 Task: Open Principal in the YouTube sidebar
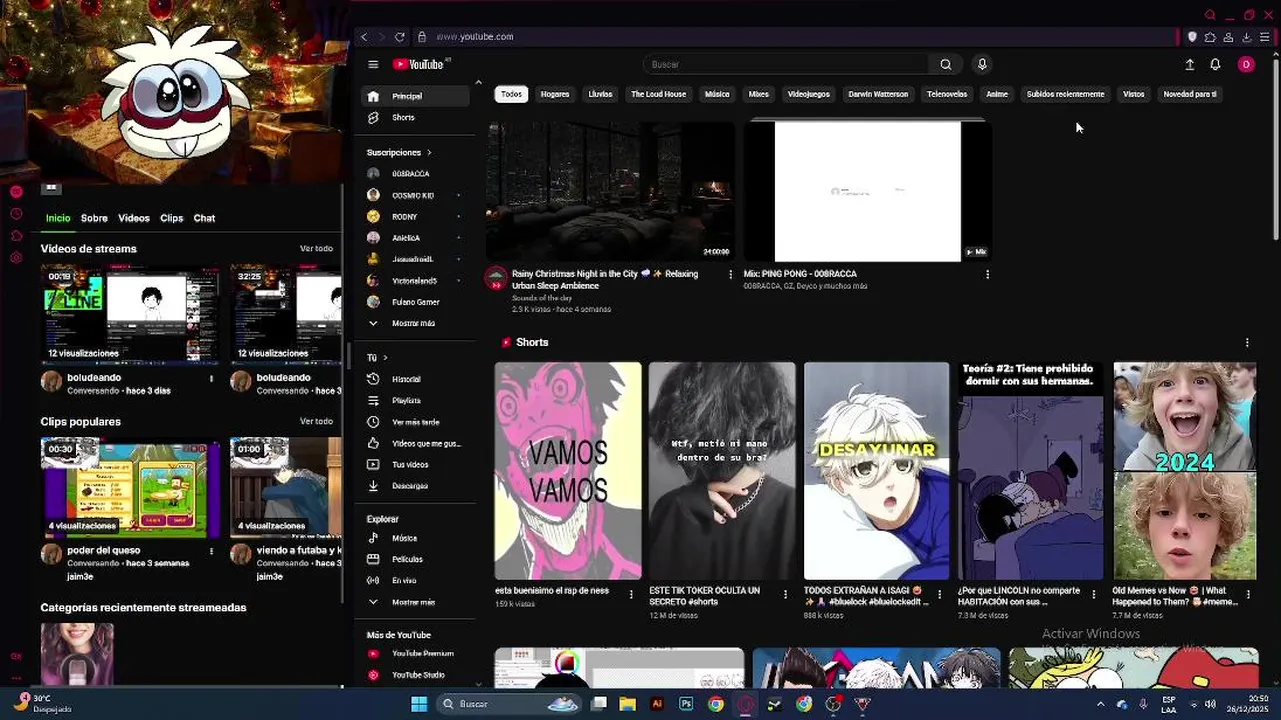(x=415, y=96)
